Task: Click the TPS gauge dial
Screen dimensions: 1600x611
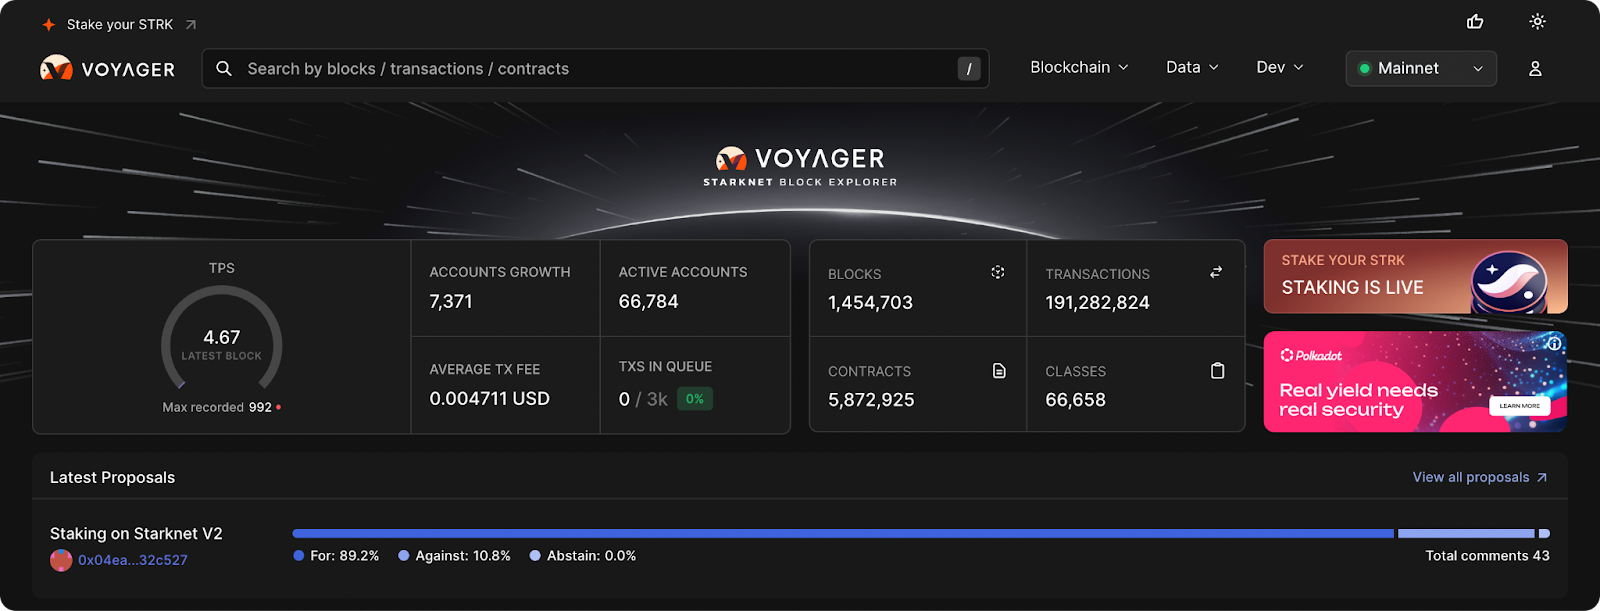Action: click(222, 338)
